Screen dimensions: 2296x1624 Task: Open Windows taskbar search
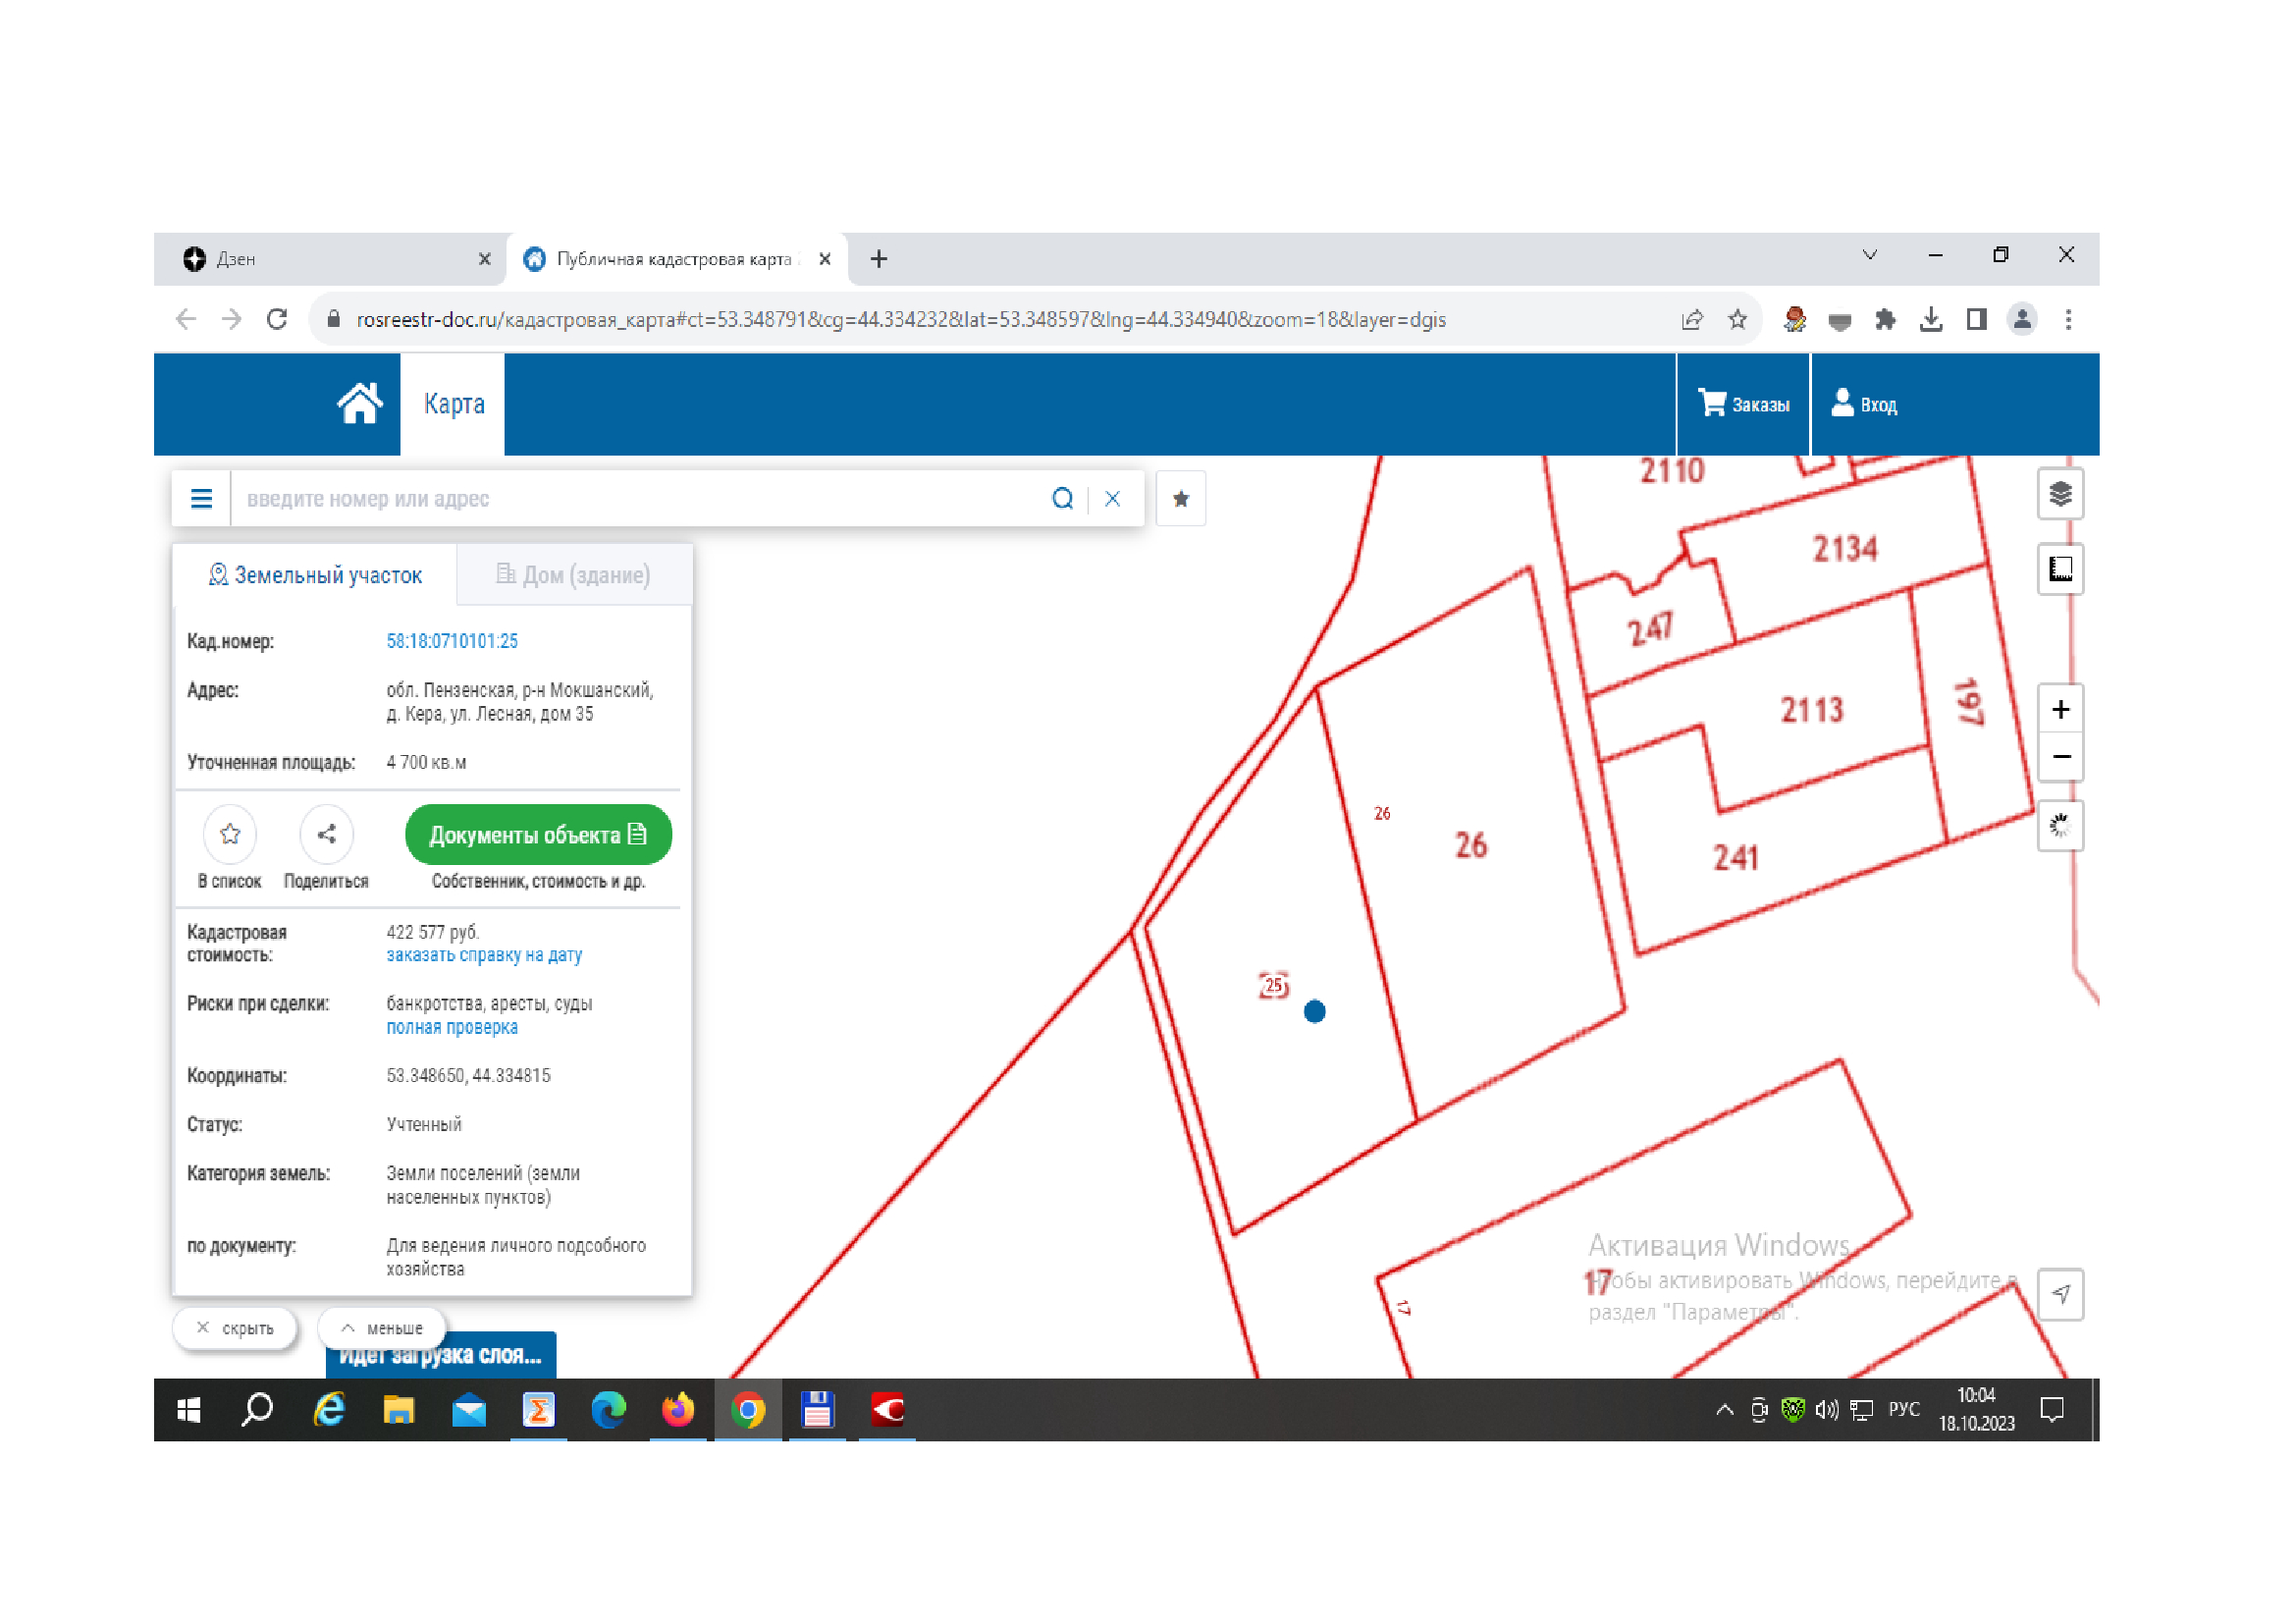point(257,1410)
